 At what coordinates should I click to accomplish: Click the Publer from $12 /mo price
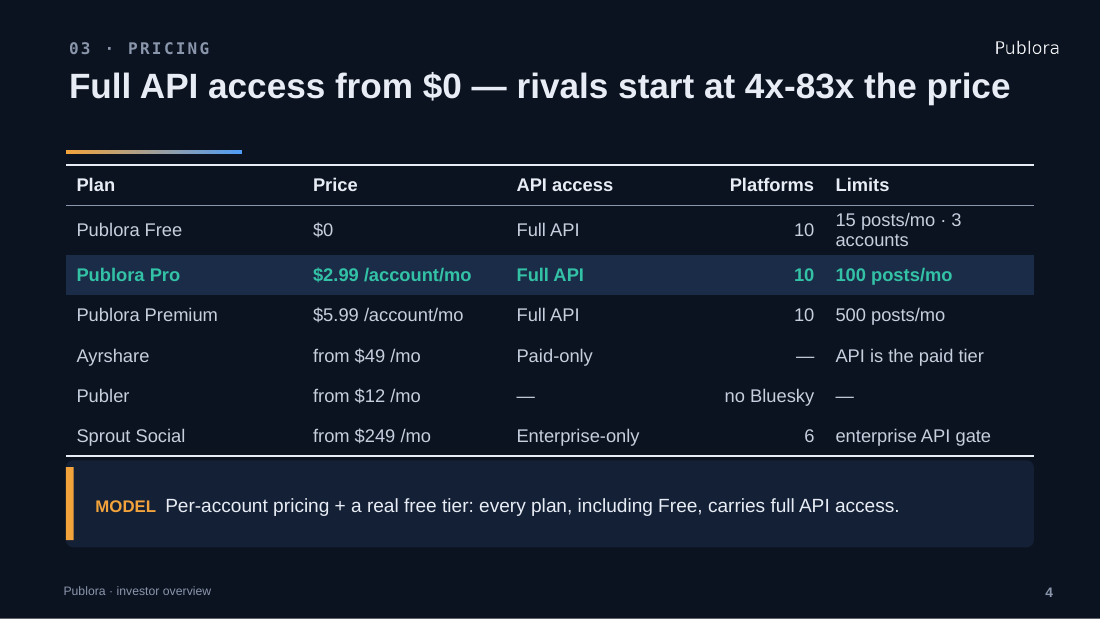coord(366,396)
